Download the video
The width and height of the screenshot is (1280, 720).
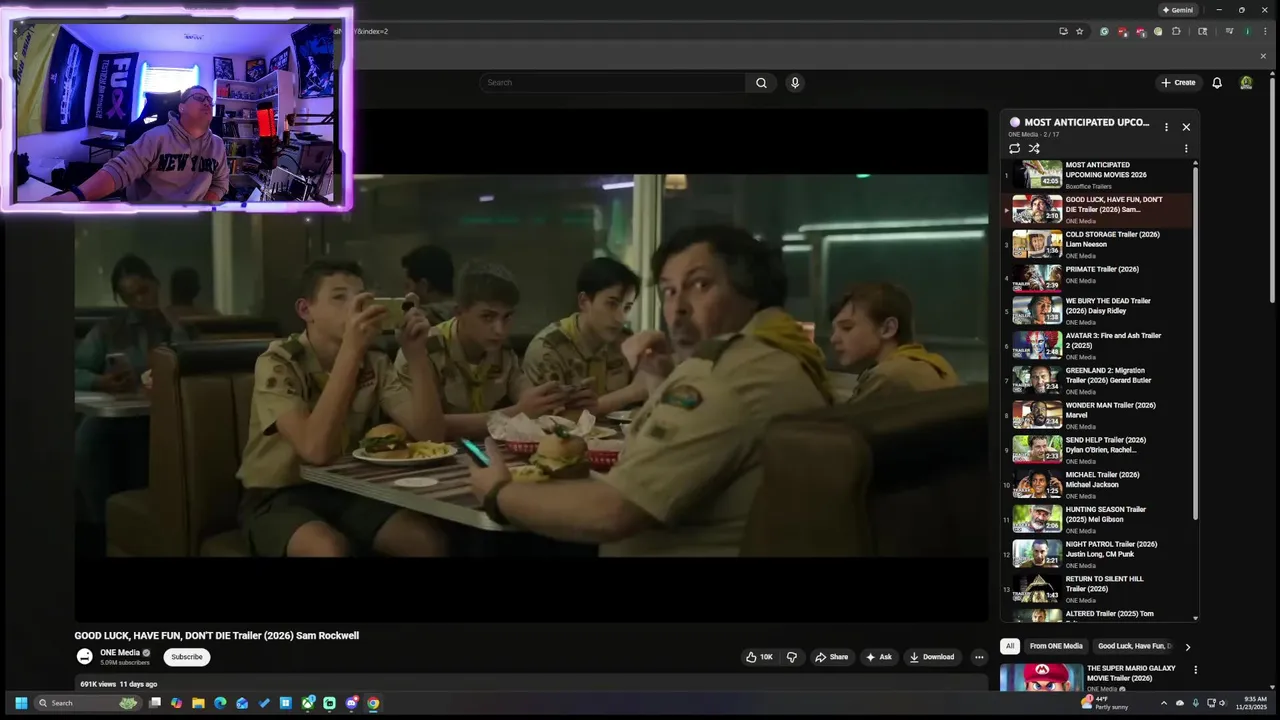point(932,657)
